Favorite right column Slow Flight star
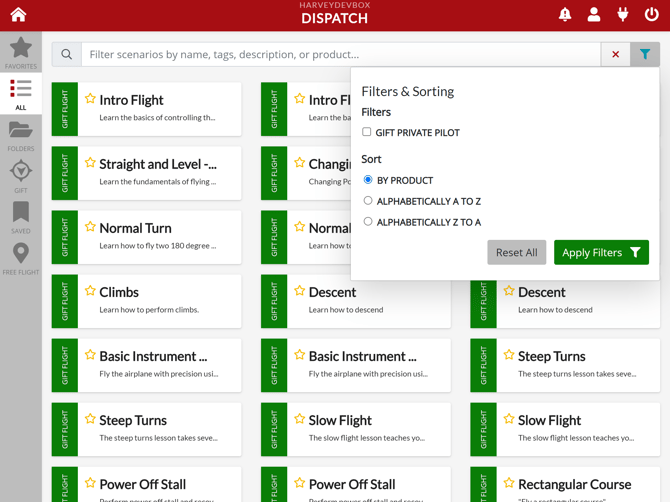Image resolution: width=670 pixels, height=502 pixels. point(509,419)
